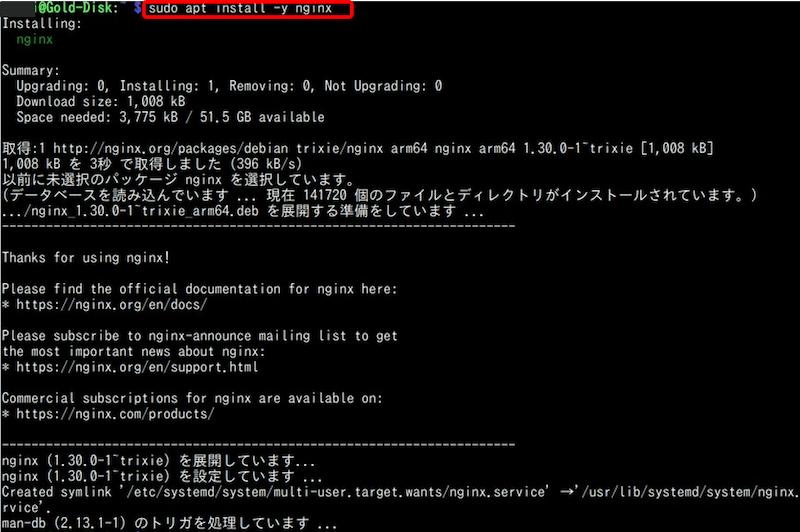Viewport: 800px width, 532px height.
Task: Click 'Download size: 1,008 kB' line
Action: (x=101, y=102)
